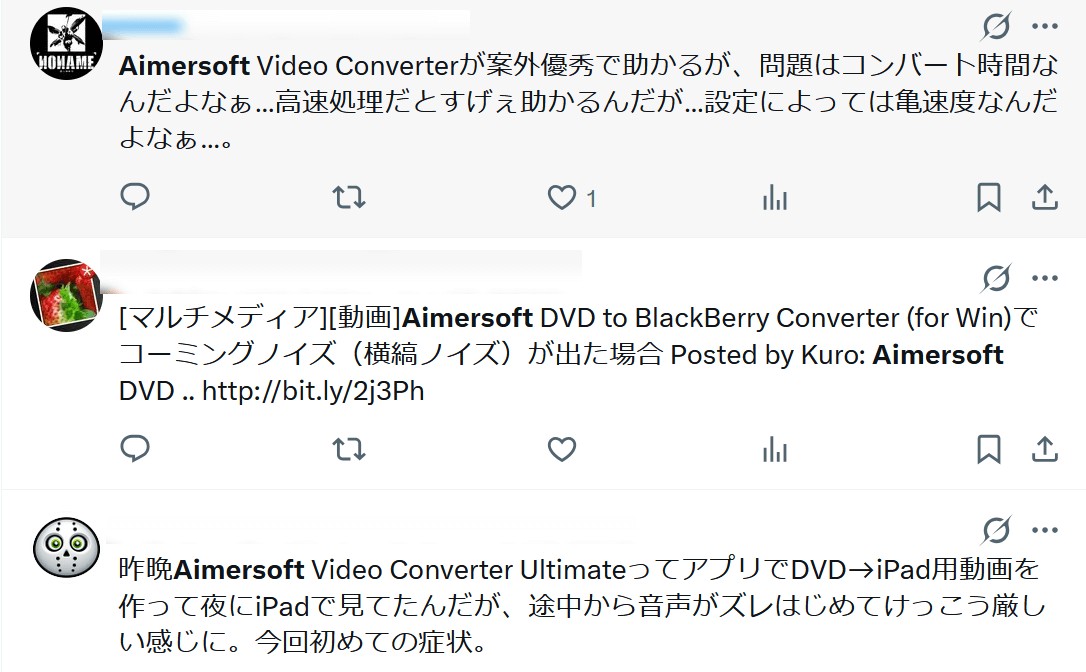Like the DVD to BlackBerry Converter tweet
The image size is (1086, 672).
click(x=562, y=450)
